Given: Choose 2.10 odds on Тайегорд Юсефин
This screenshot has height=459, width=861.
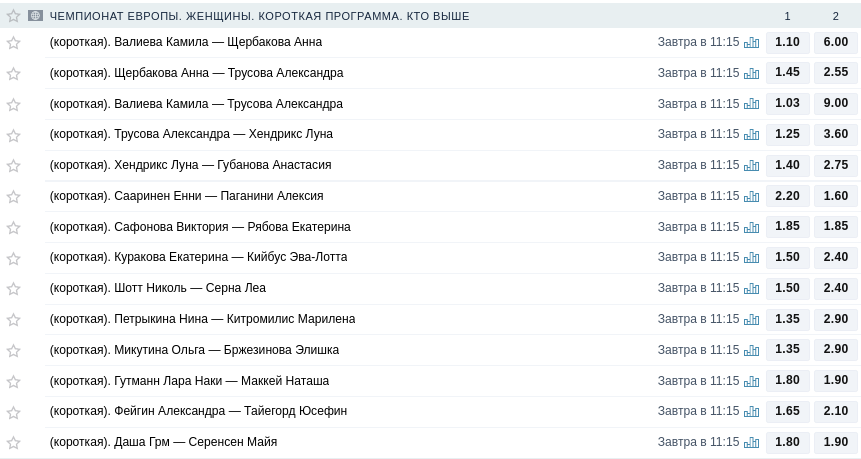Looking at the screenshot, I should pos(836,411).
